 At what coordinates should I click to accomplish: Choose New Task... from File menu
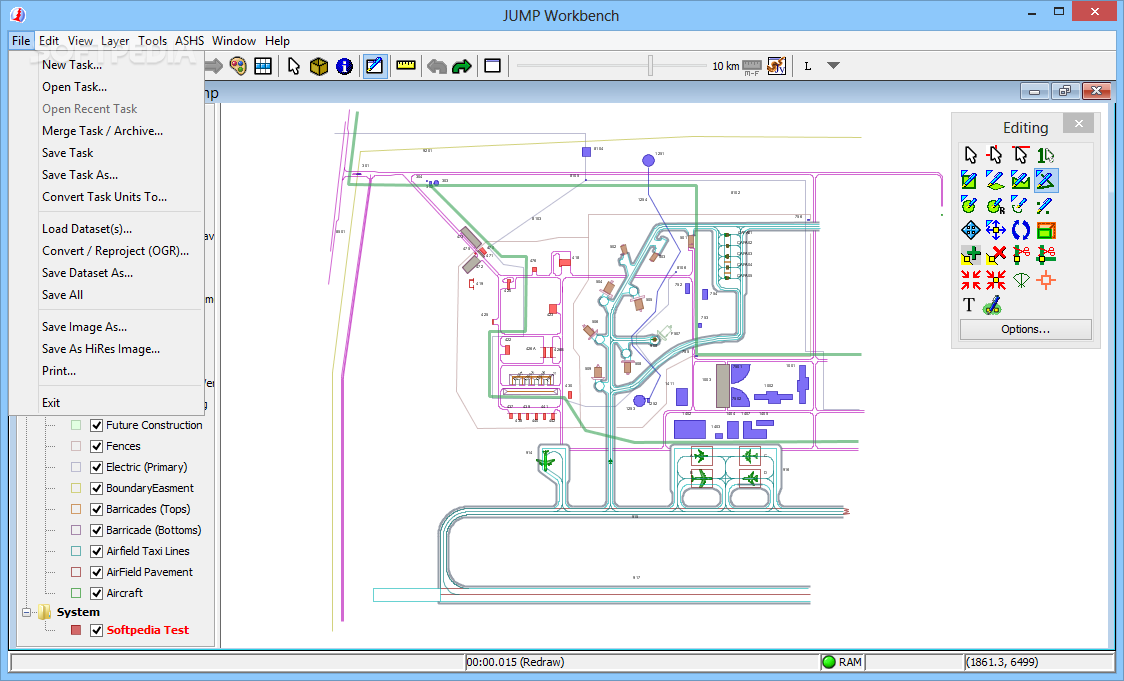click(x=72, y=65)
